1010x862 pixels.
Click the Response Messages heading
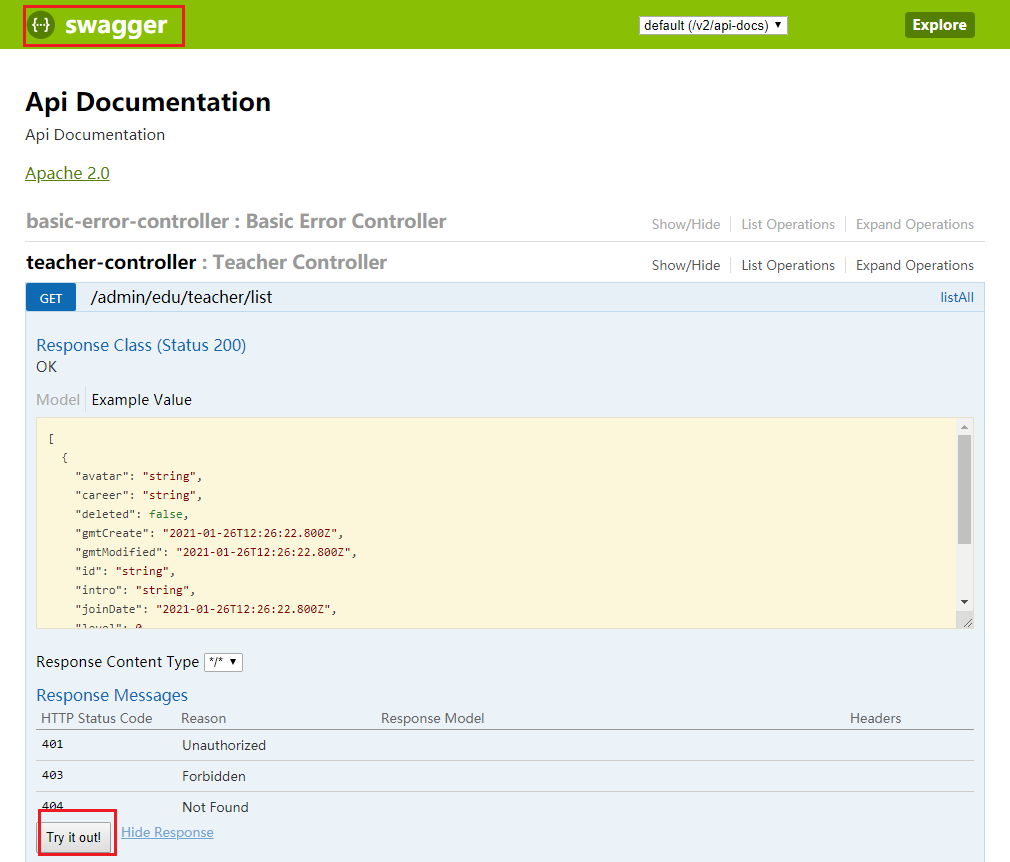(x=111, y=695)
